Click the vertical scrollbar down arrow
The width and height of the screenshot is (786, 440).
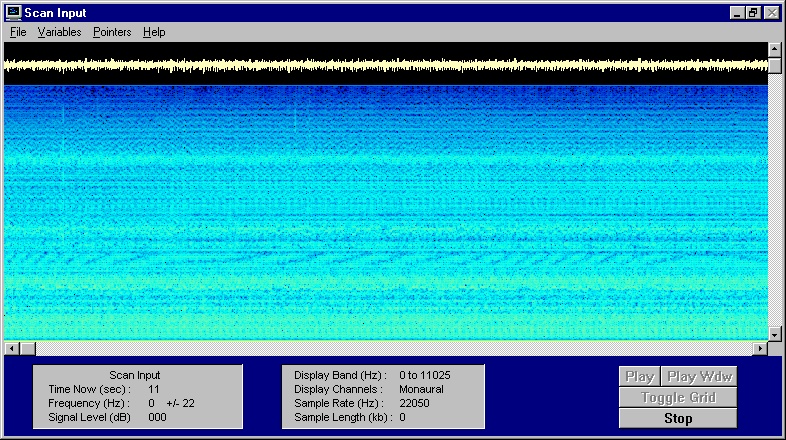click(x=775, y=333)
